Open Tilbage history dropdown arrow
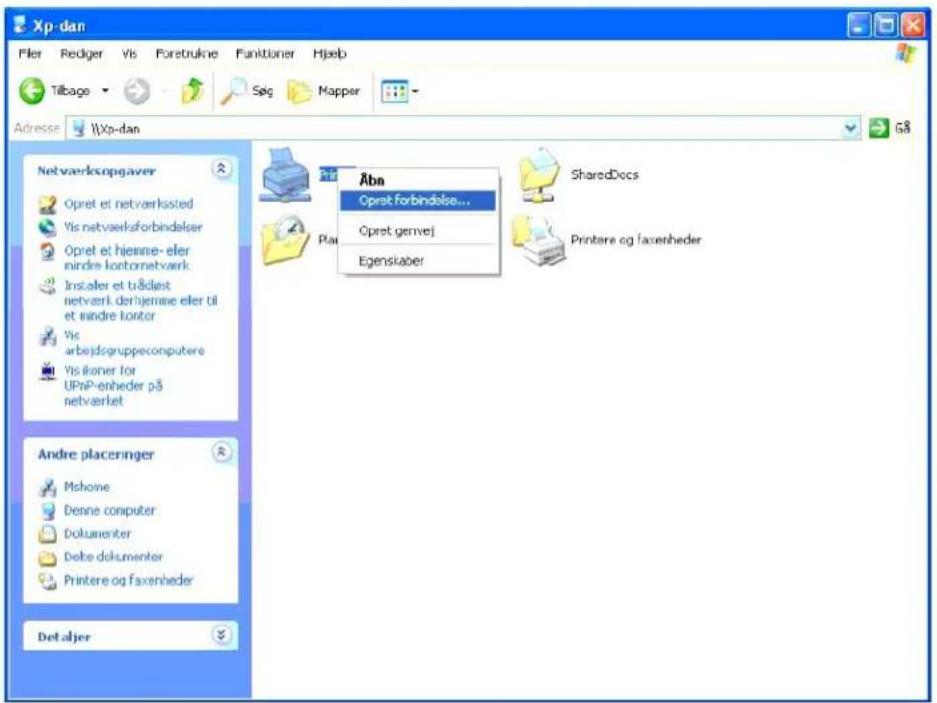Viewport: 937px width, 703px height. pos(105,91)
